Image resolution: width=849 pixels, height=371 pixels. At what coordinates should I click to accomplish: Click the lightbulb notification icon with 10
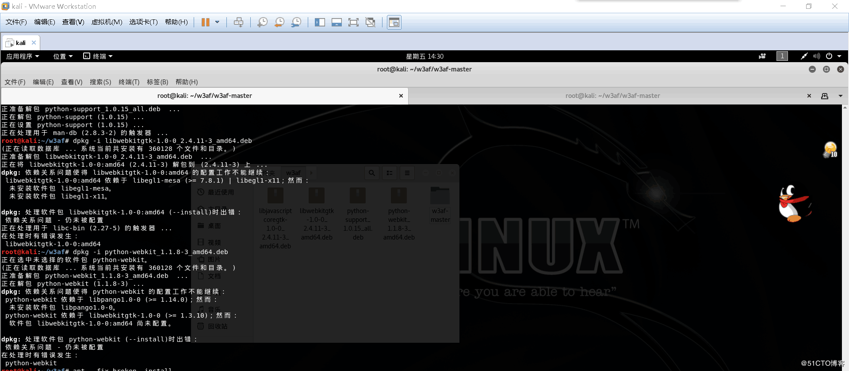pos(830,150)
